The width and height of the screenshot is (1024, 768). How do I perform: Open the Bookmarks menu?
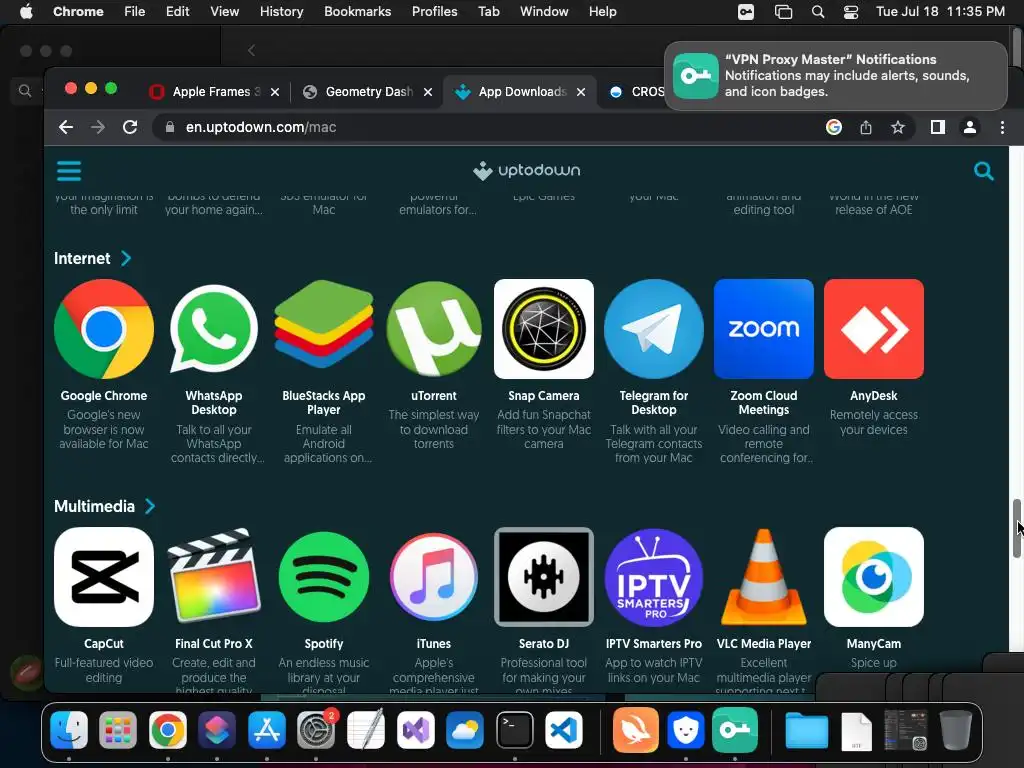(357, 12)
